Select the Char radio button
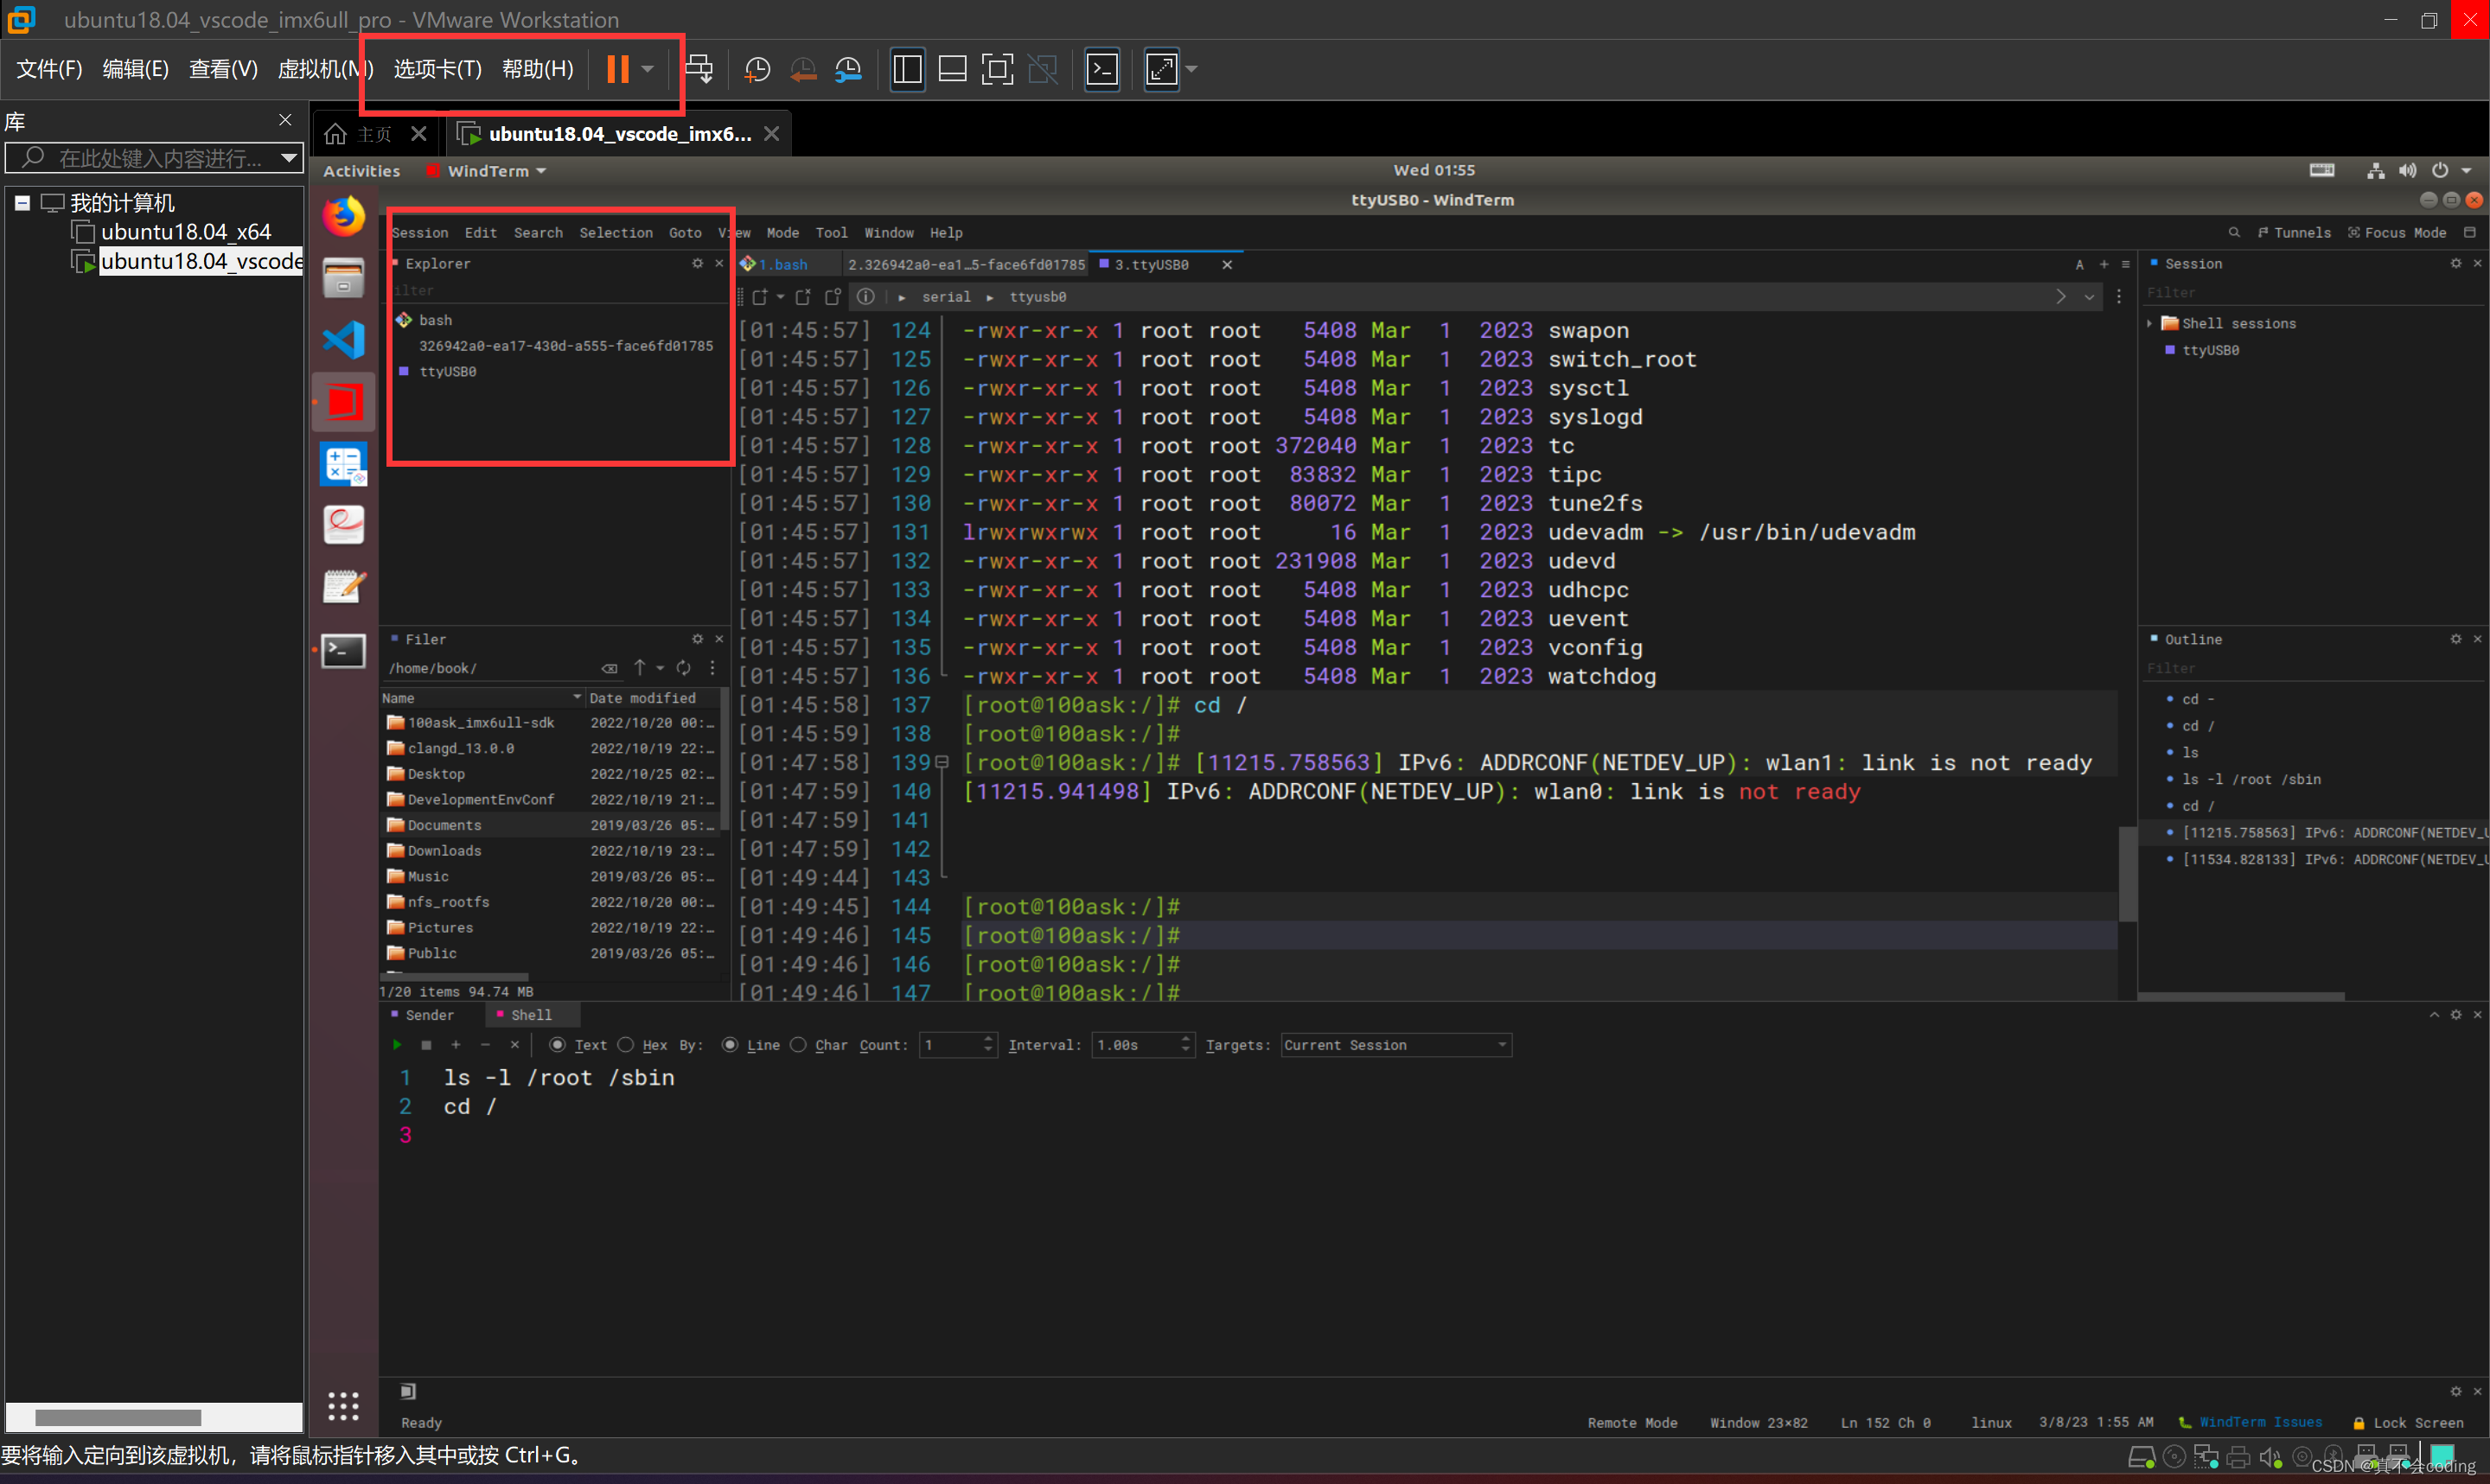 coord(798,1045)
